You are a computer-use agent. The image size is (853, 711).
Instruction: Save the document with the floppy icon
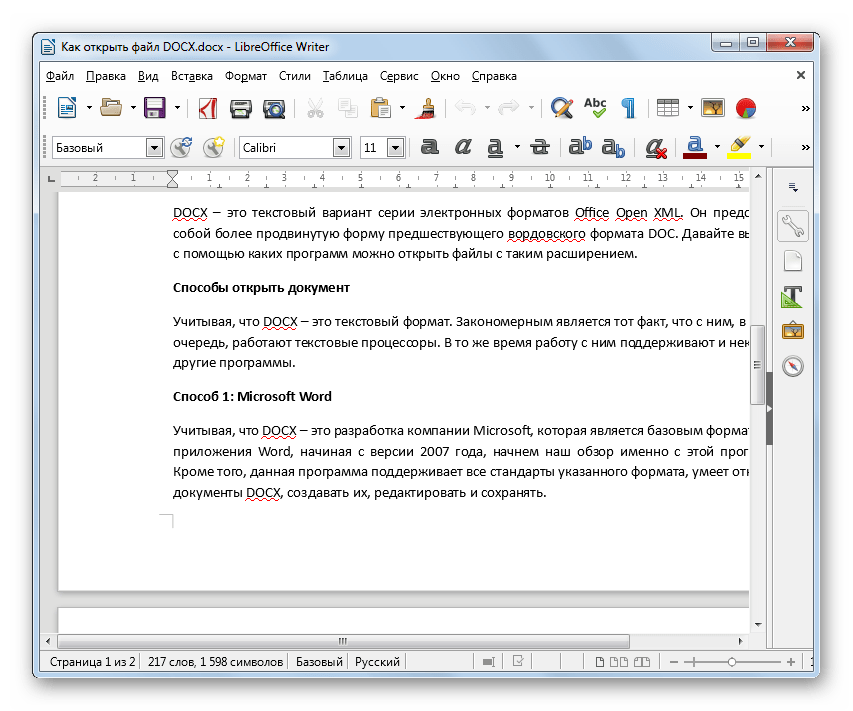point(155,108)
